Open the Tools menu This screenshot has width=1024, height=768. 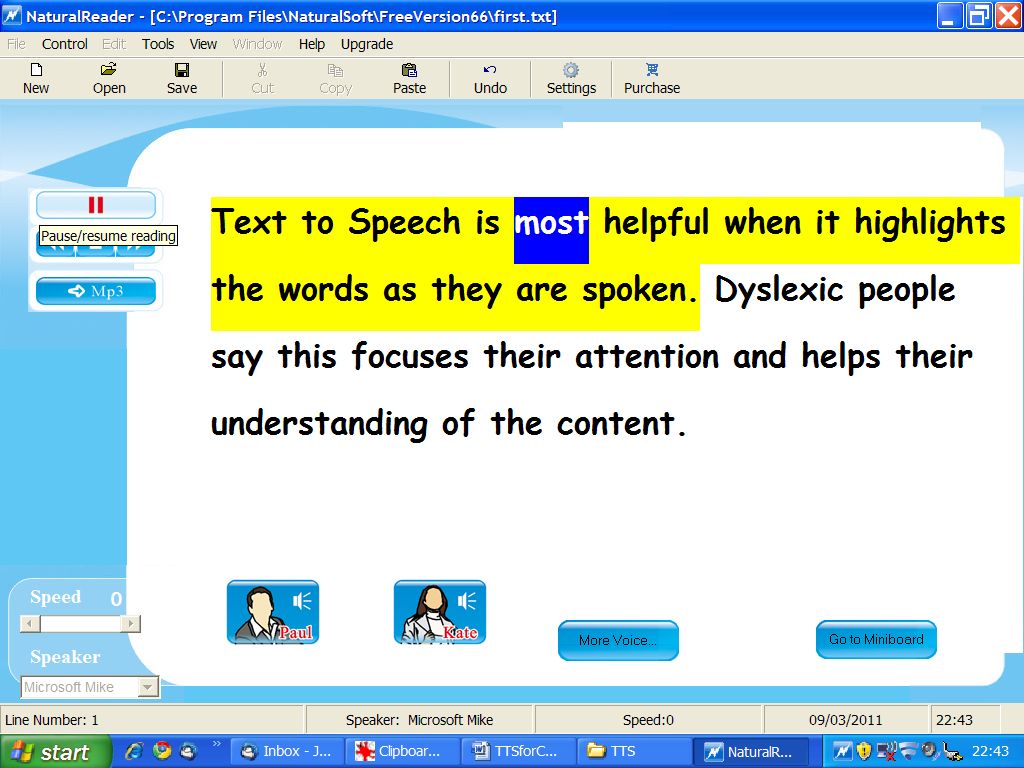[158, 44]
